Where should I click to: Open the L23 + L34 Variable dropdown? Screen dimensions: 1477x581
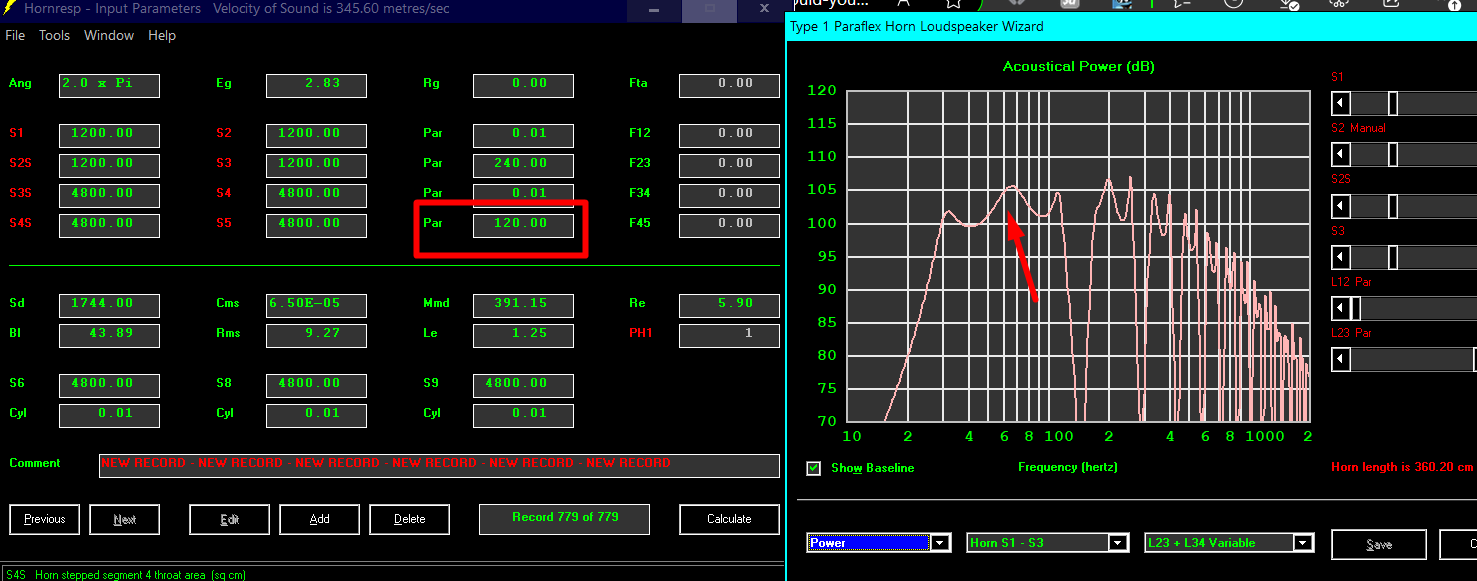(1303, 543)
